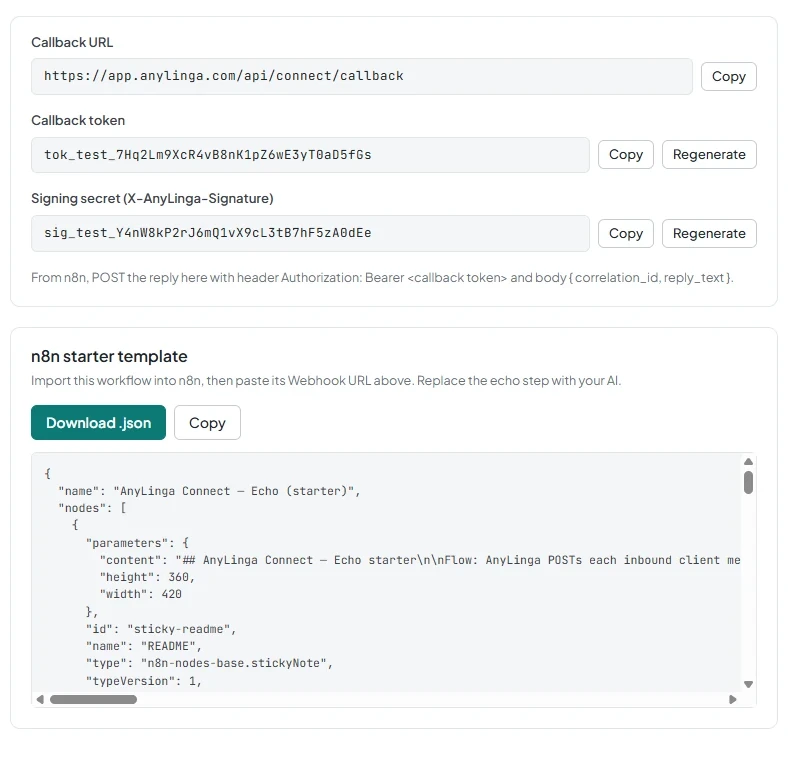Click the "Import this workflow into n8n" description

point(326,380)
